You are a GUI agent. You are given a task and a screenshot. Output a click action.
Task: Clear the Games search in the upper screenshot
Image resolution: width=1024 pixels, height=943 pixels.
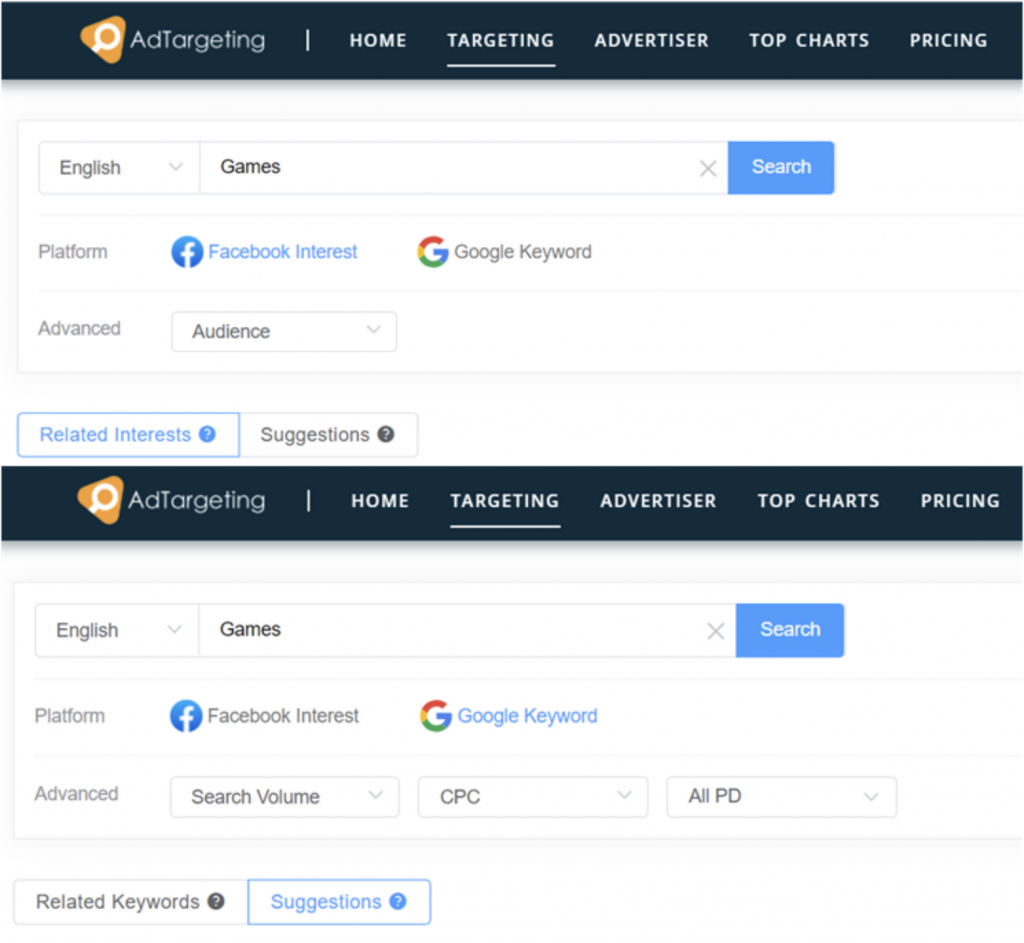coord(708,168)
